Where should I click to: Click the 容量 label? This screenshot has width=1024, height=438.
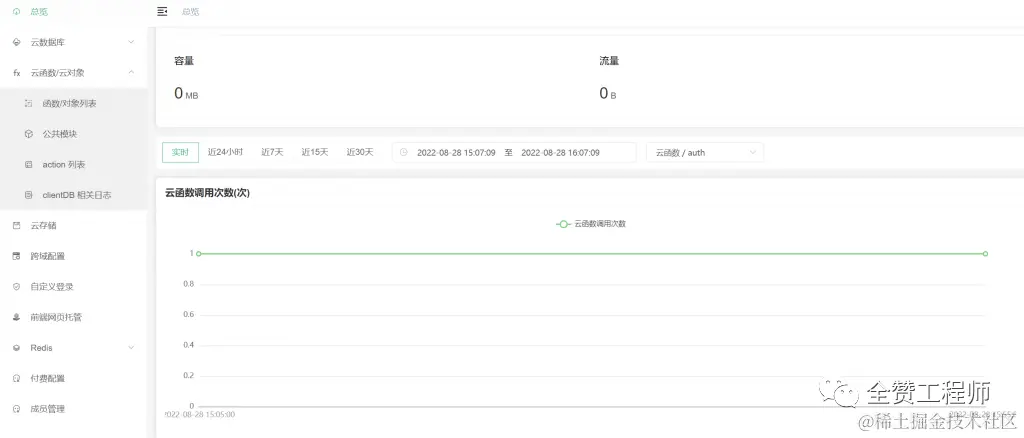pos(184,61)
